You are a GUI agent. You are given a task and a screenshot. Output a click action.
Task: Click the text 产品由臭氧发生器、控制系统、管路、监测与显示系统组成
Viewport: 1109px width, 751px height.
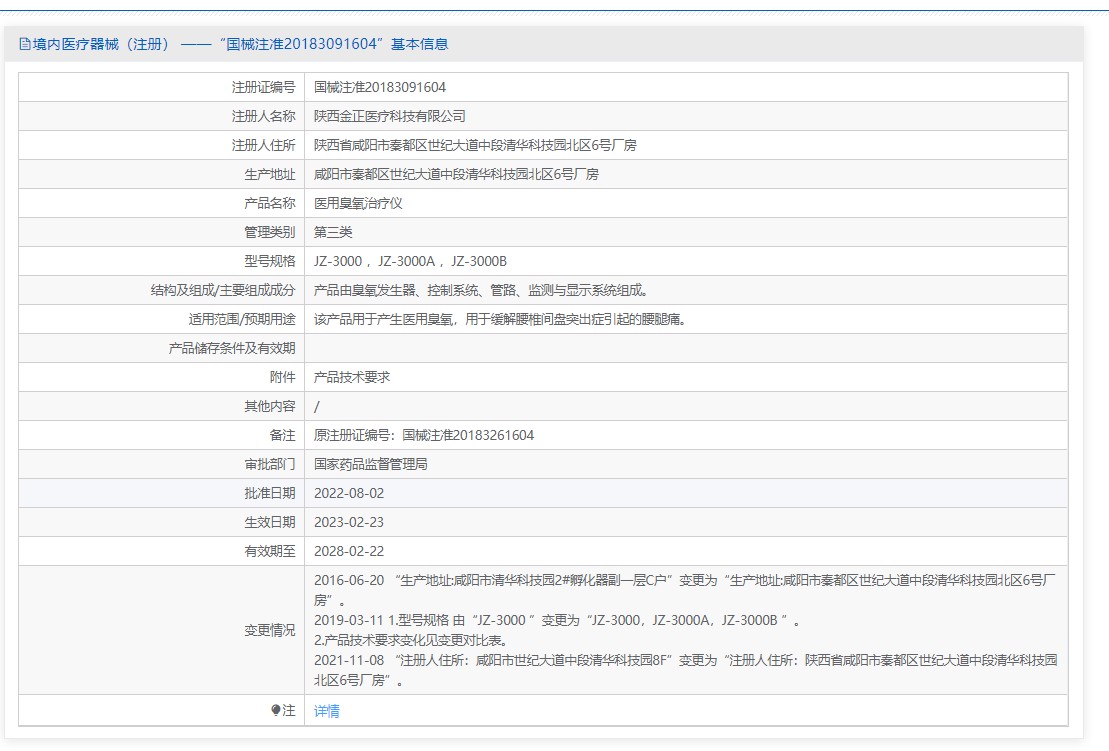[x=481, y=290]
